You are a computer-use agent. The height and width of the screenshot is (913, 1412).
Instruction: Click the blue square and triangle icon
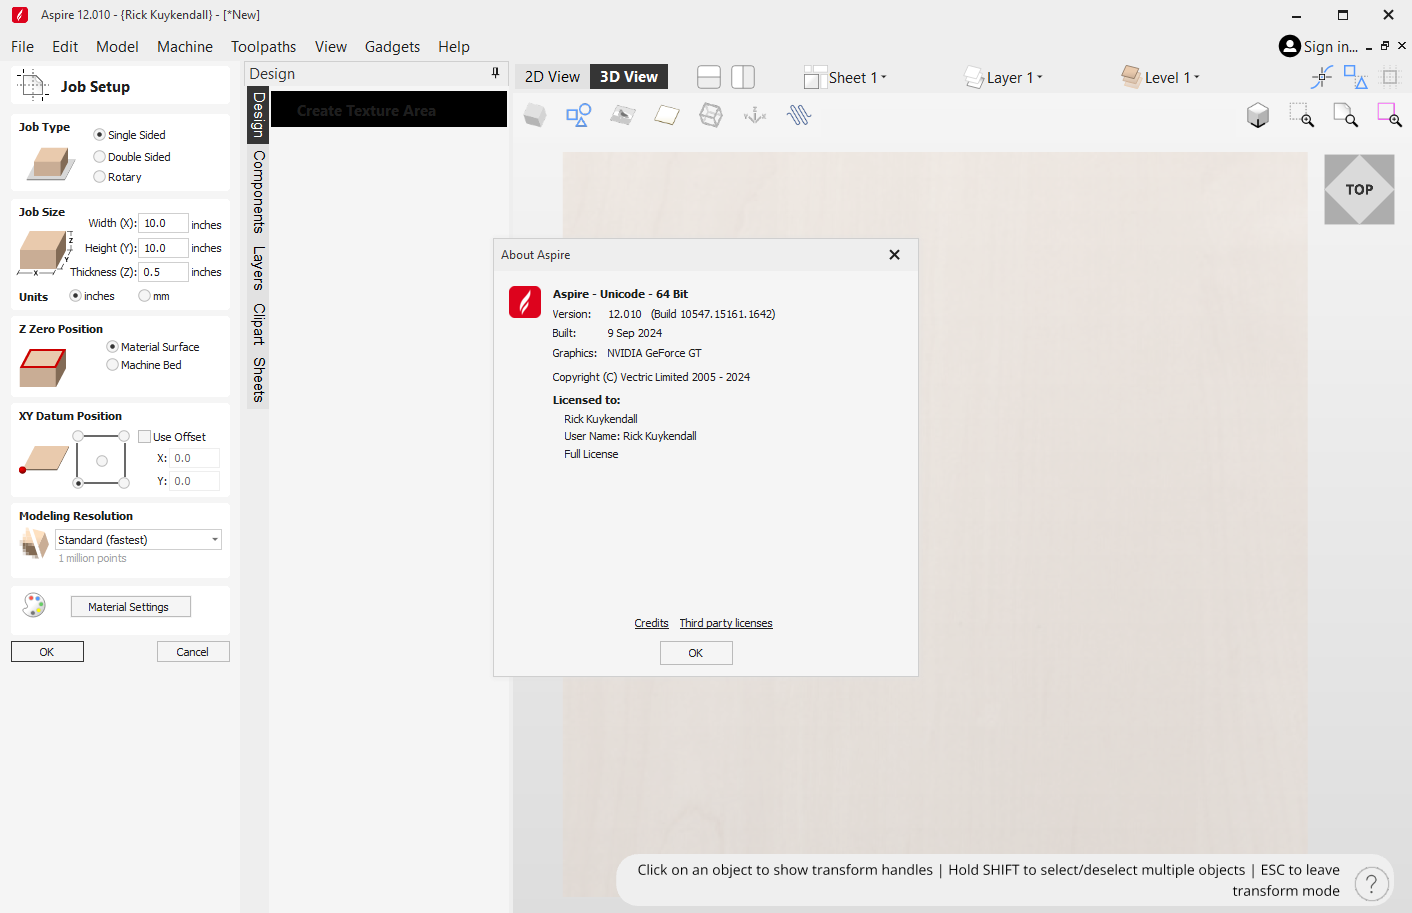(x=1356, y=77)
